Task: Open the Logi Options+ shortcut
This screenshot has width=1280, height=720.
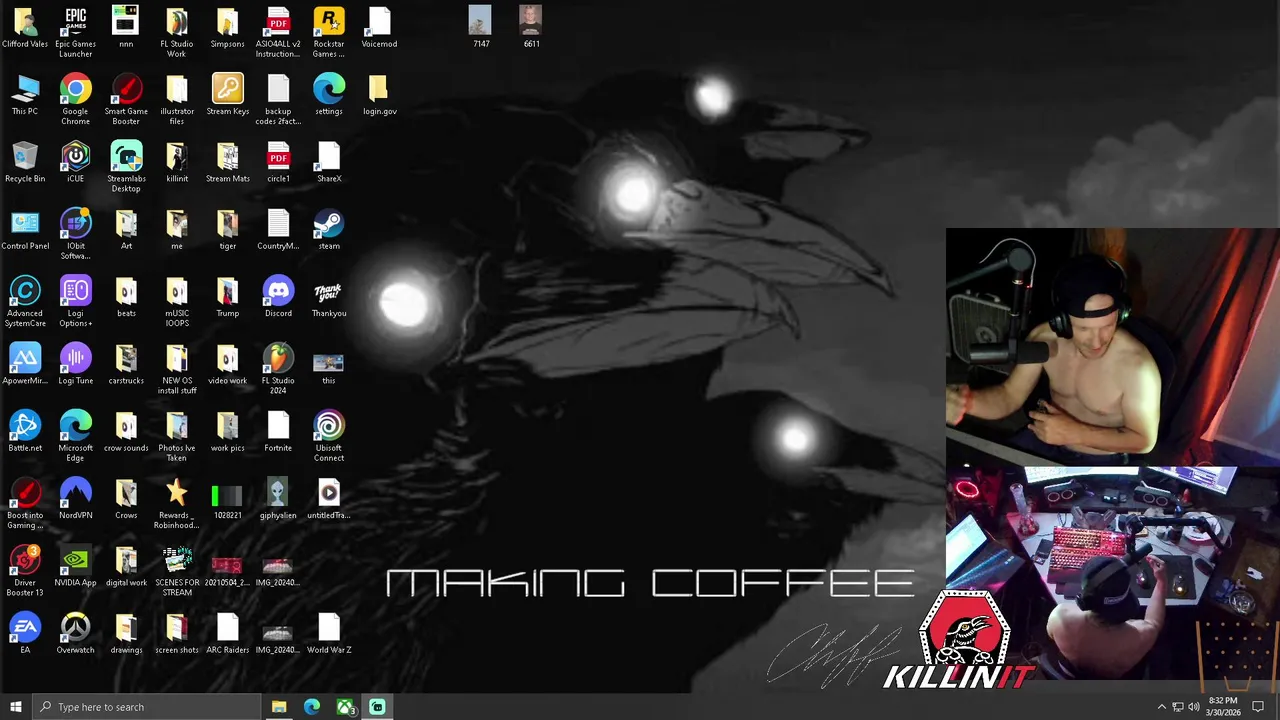Action: [x=75, y=301]
